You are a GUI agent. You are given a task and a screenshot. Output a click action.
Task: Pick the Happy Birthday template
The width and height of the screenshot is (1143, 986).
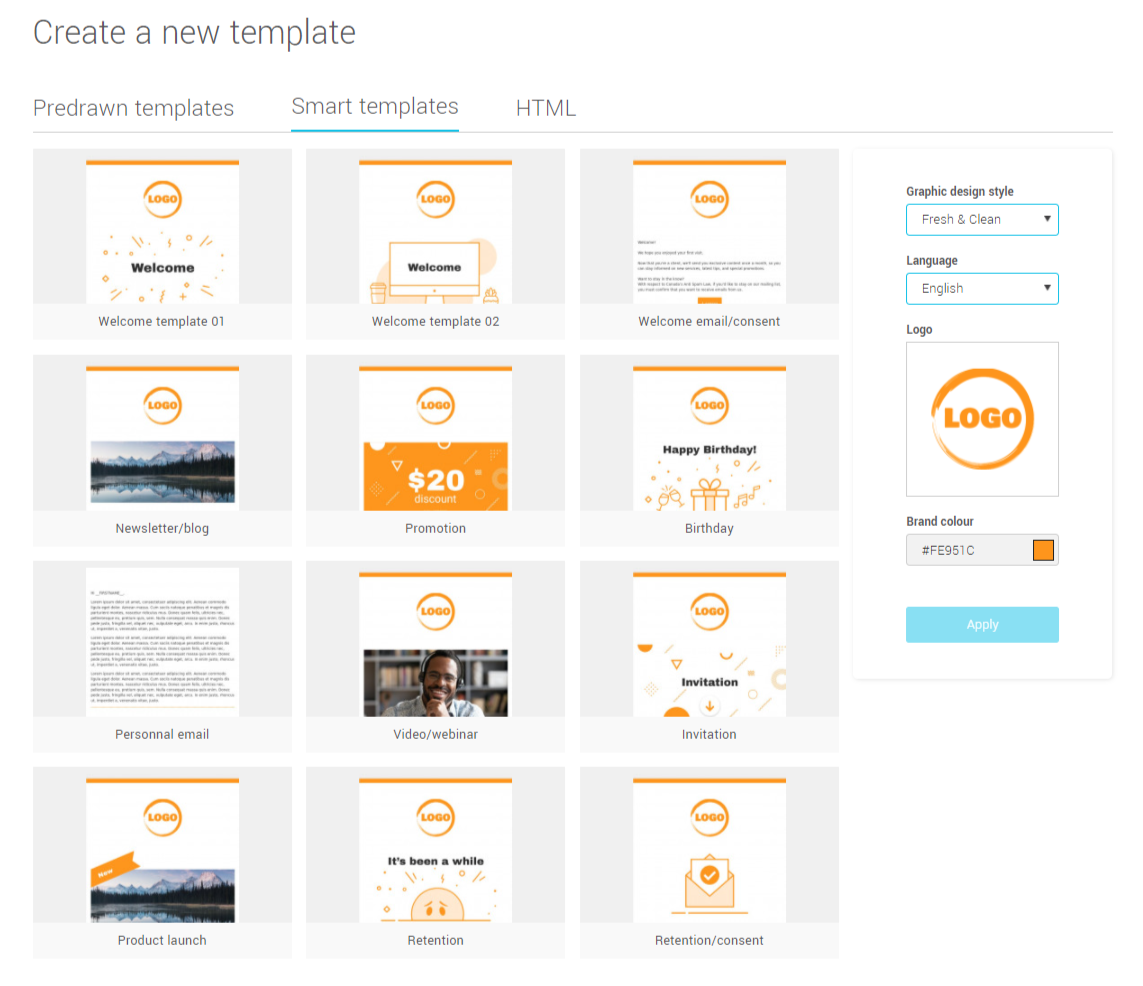click(x=709, y=438)
